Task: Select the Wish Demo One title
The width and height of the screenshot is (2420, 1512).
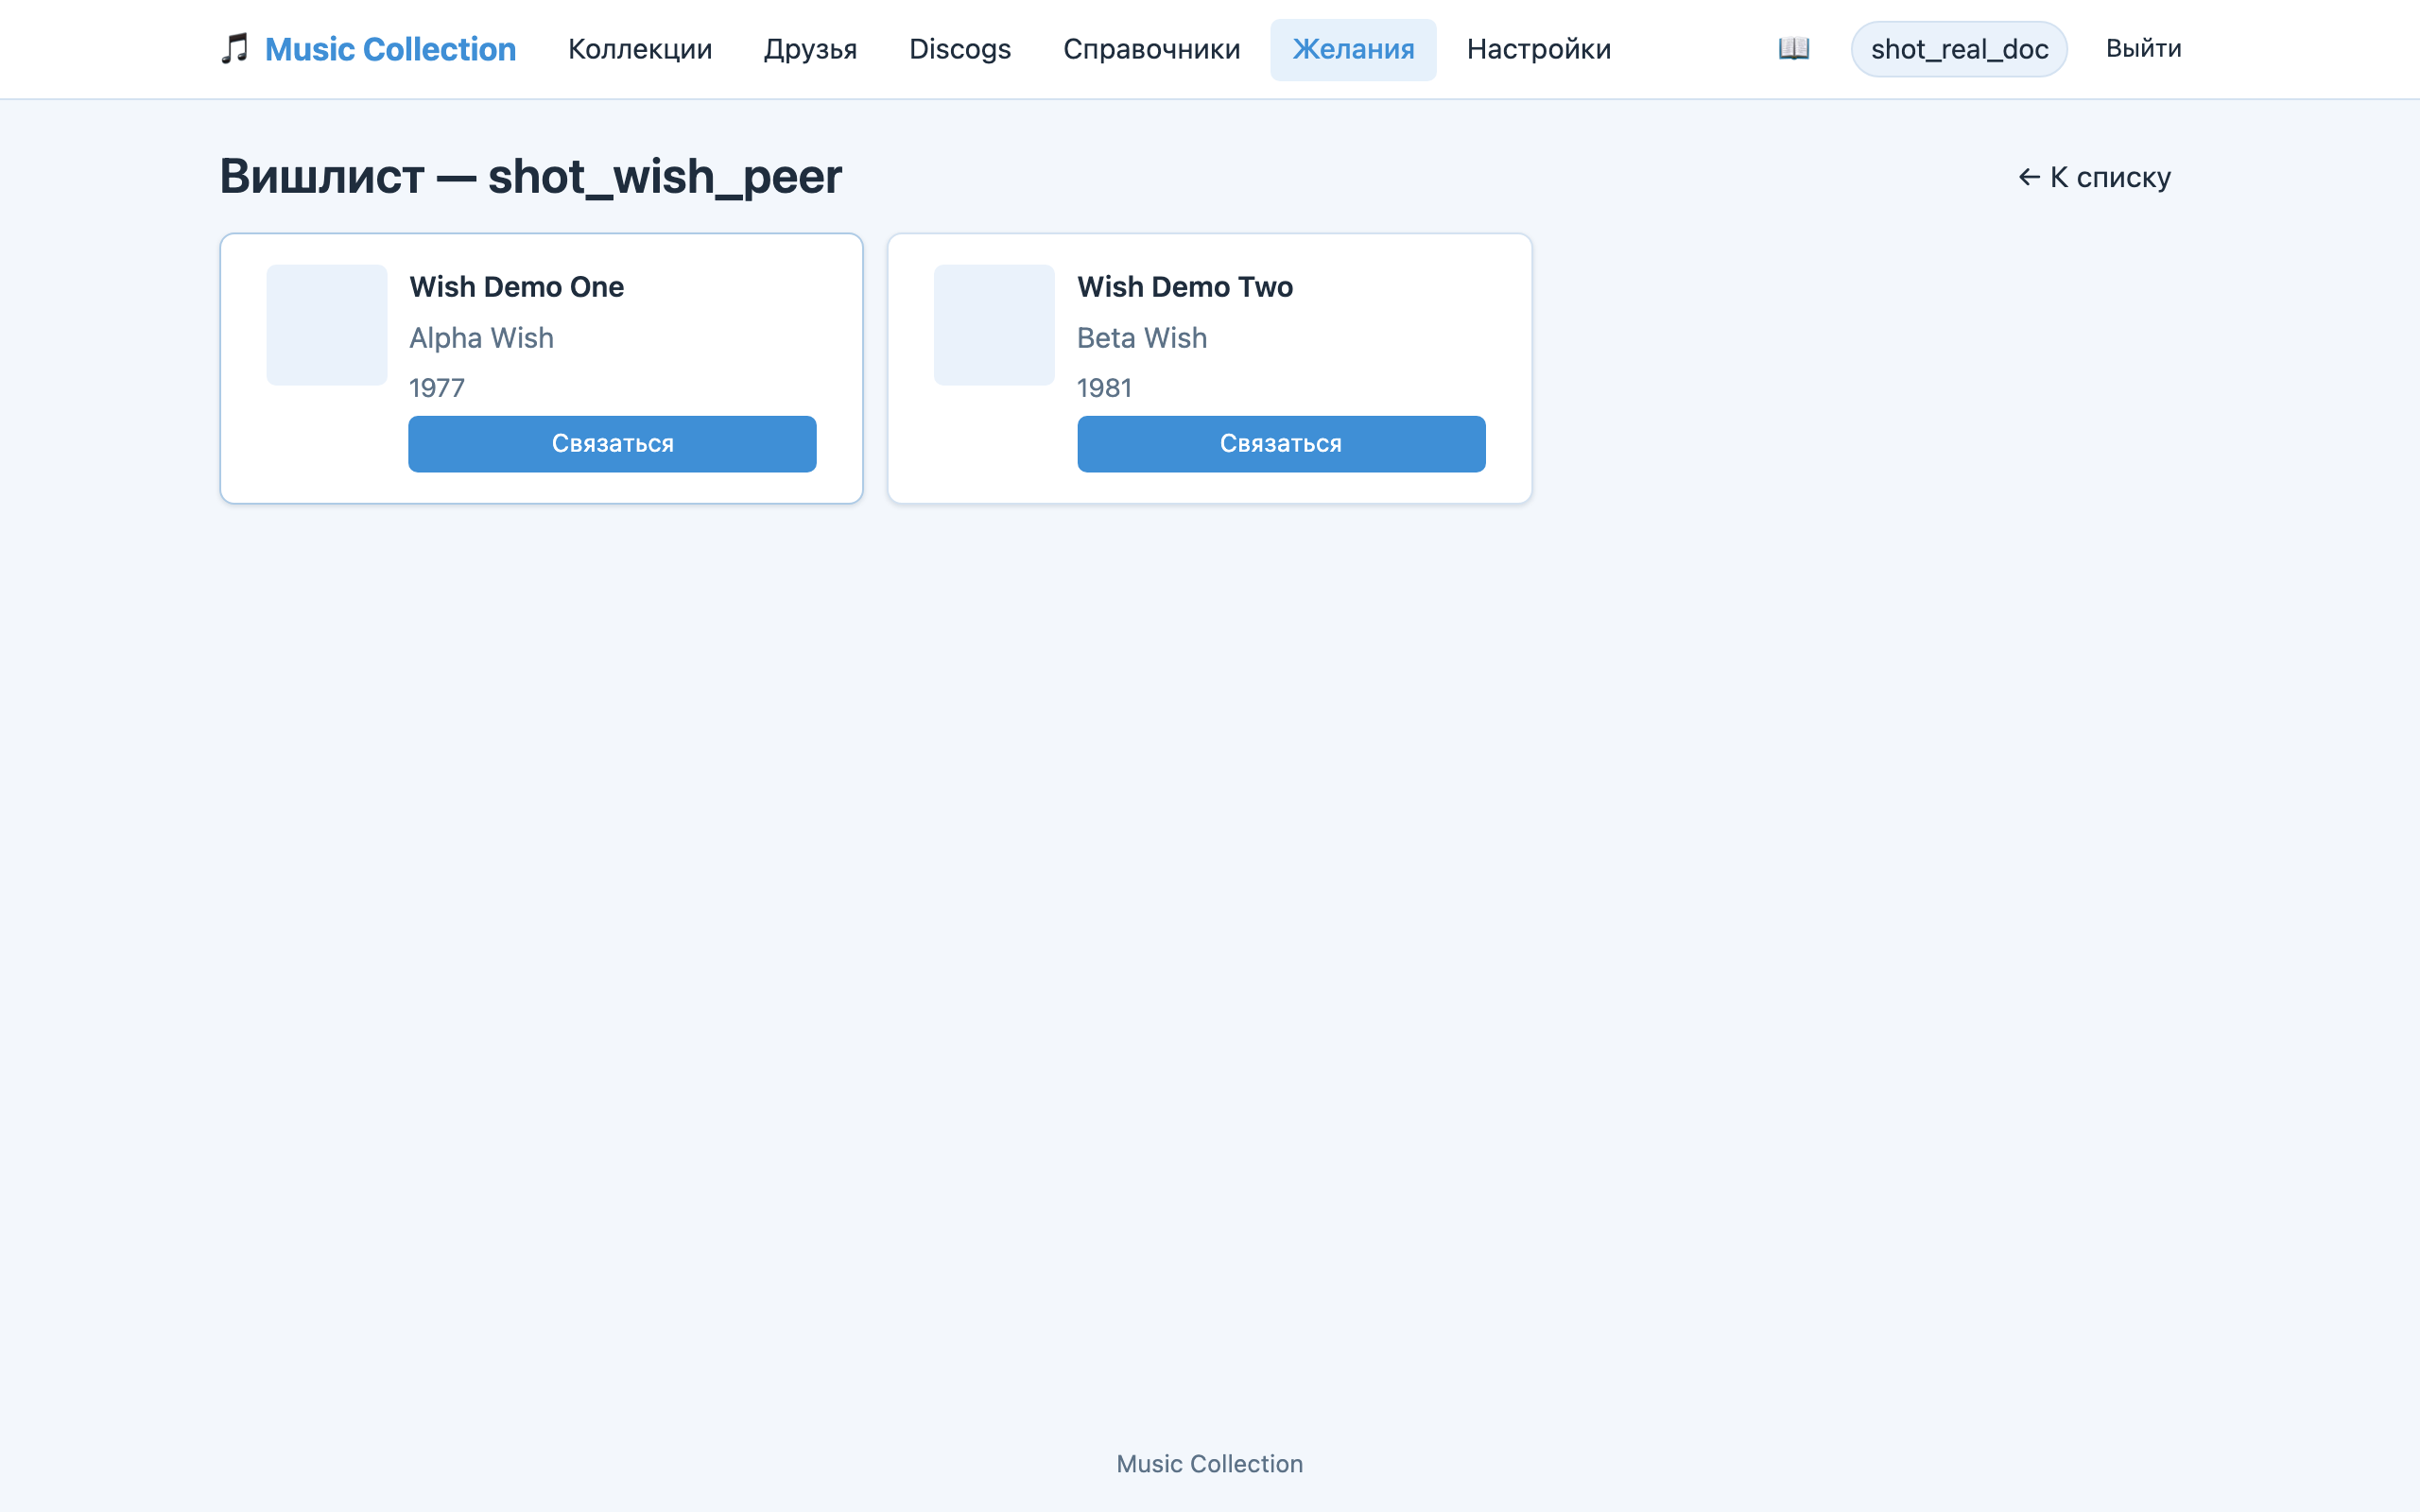Action: pyautogui.click(x=516, y=287)
